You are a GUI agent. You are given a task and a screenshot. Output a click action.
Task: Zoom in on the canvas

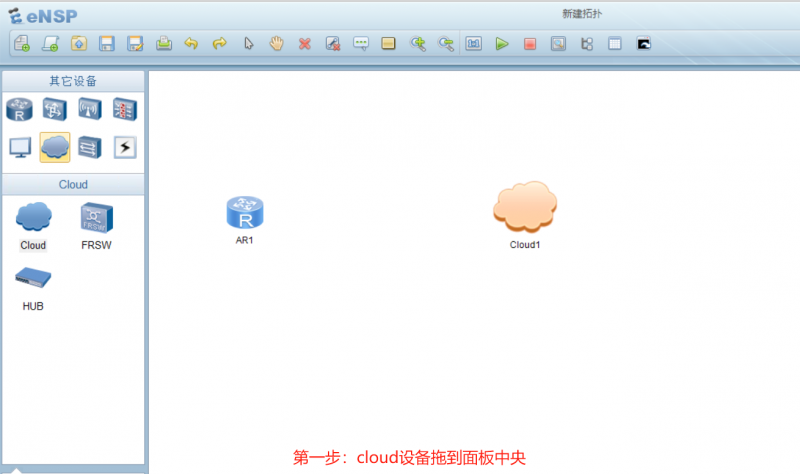[418, 44]
